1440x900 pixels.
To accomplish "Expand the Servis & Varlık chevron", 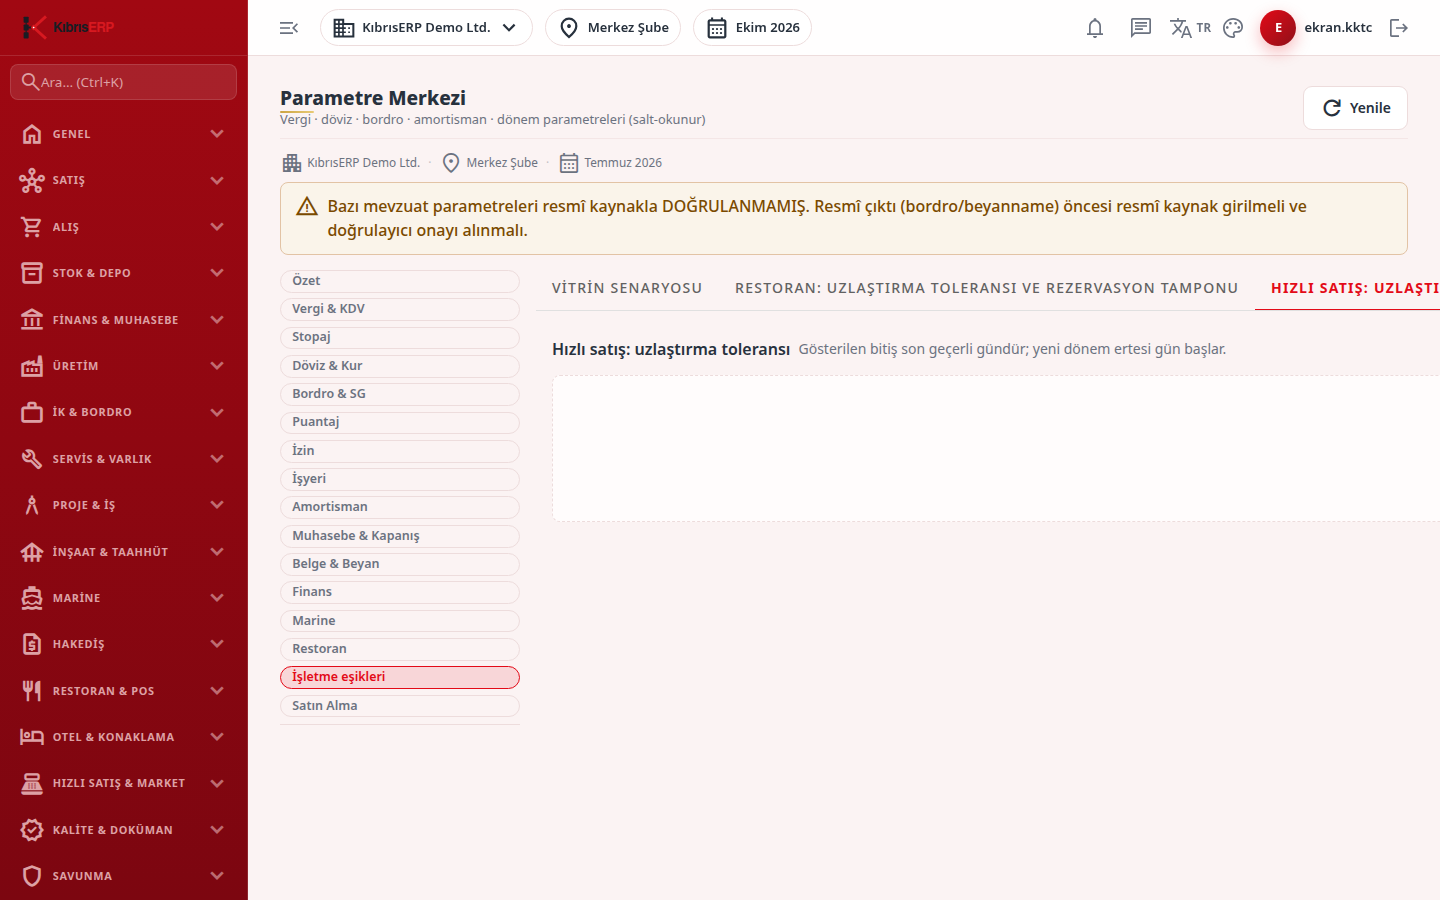I will coord(217,459).
